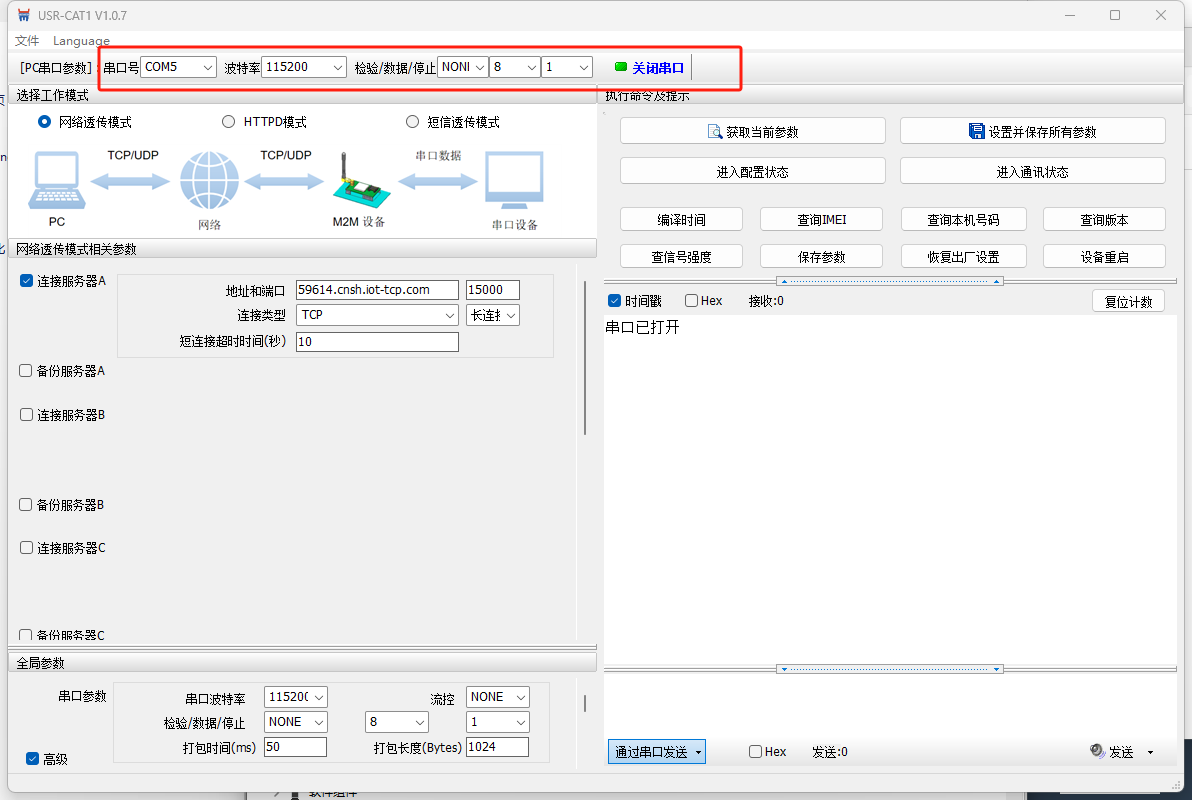This screenshot has width=1192, height=800.
Task: Click the server address input field
Action: 377,290
